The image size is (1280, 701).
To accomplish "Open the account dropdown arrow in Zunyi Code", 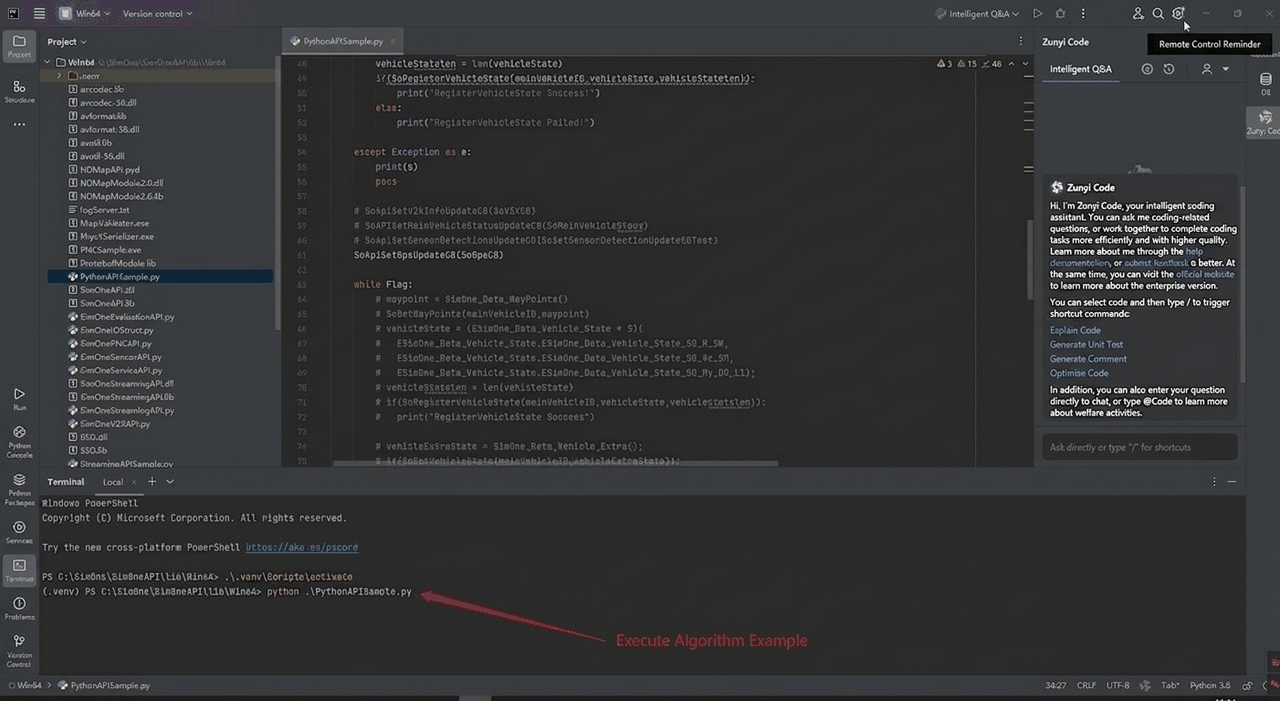I will [x=1226, y=69].
